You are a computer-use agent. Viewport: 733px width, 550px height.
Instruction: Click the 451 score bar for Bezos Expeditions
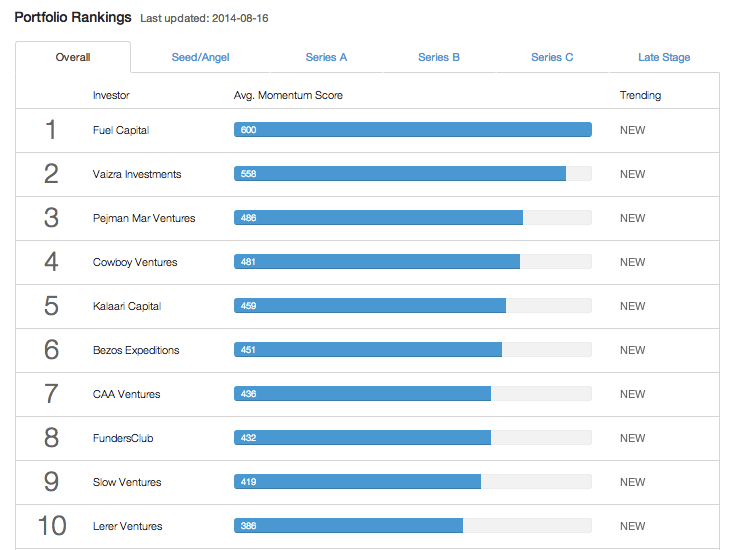(x=368, y=349)
